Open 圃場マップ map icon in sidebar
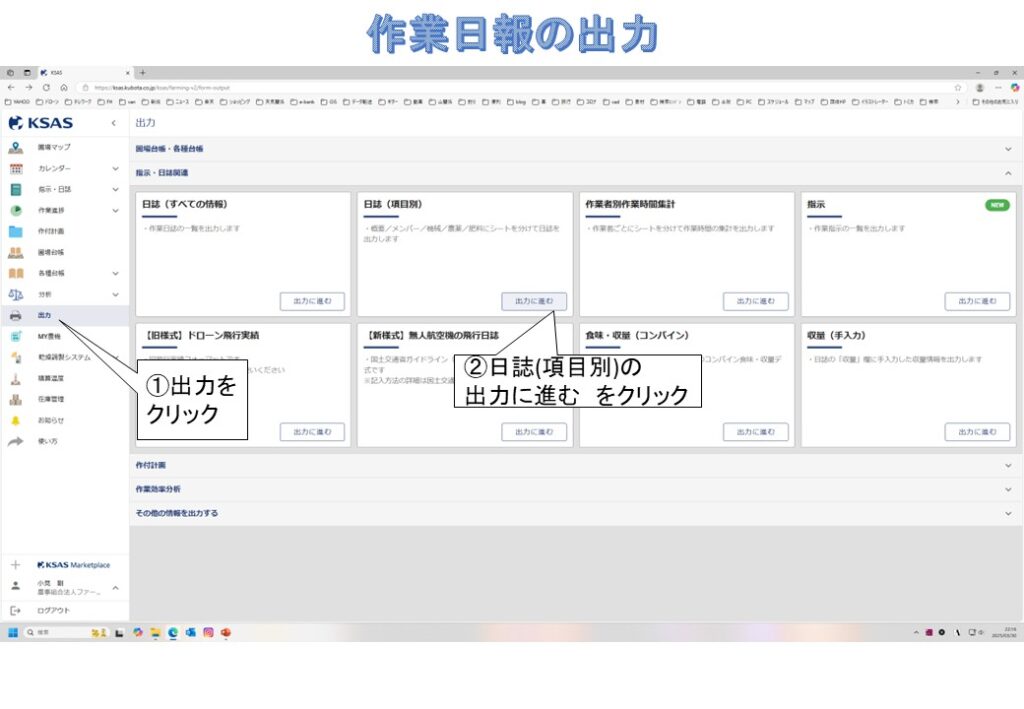 (15, 147)
